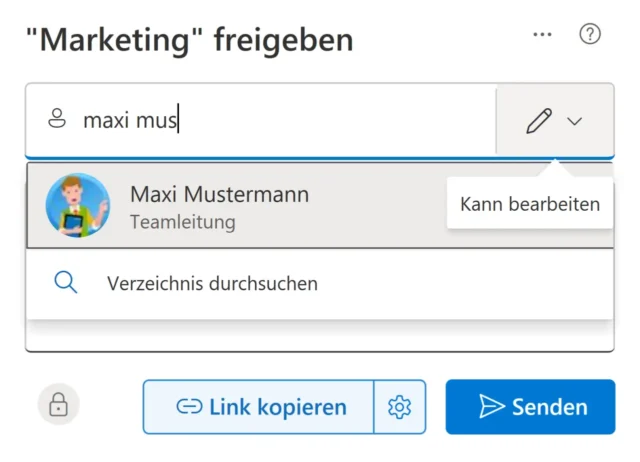Click the chain link icon
The height and width of the screenshot is (462, 640).
189,407
